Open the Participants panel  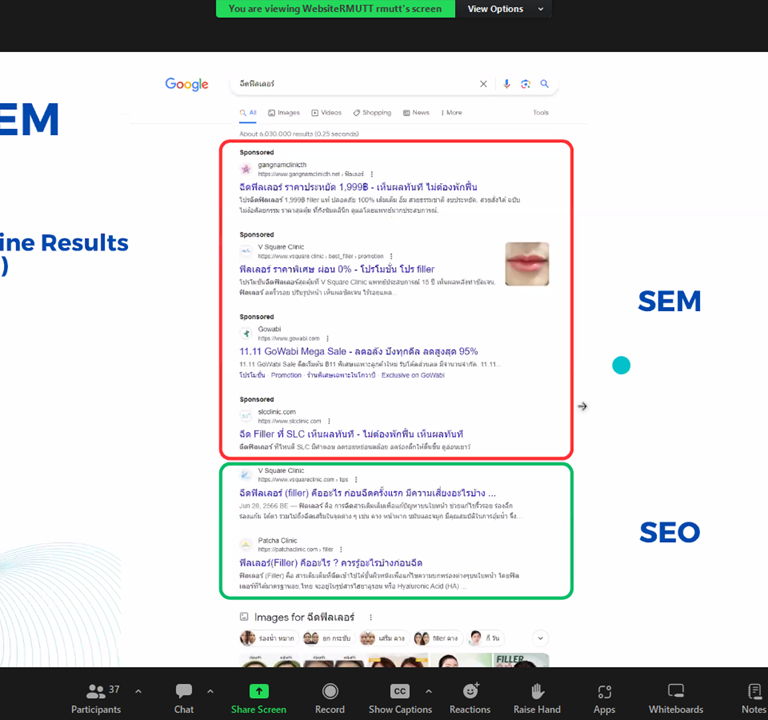click(96, 699)
